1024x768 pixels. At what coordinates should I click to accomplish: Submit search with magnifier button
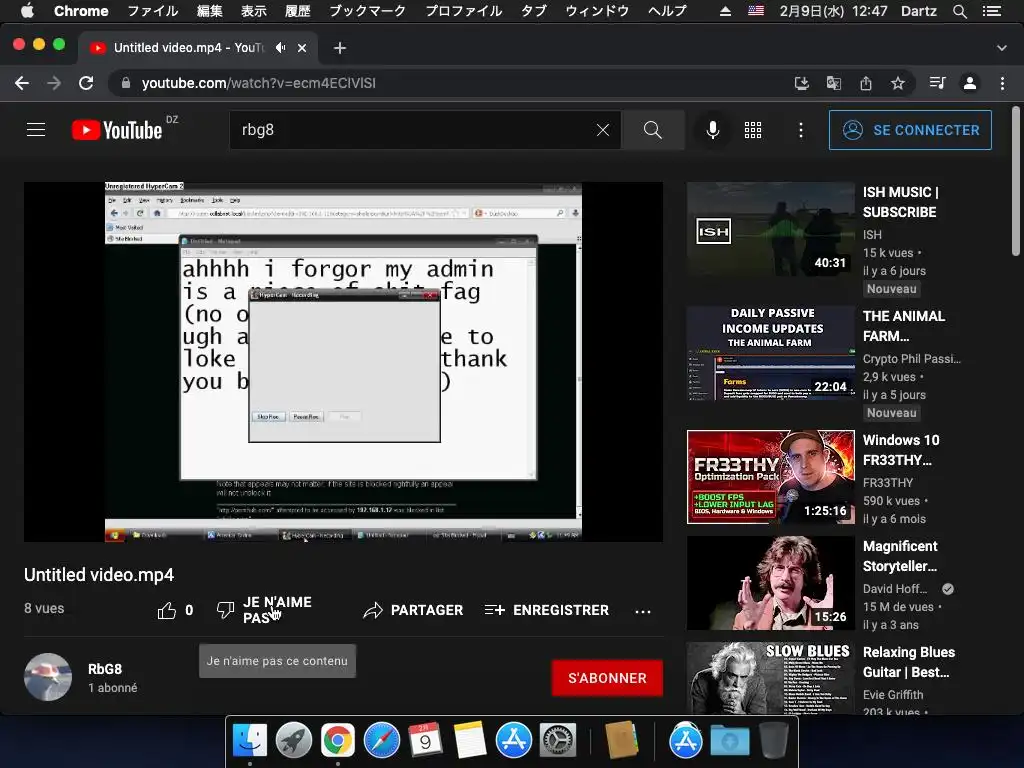[652, 130]
